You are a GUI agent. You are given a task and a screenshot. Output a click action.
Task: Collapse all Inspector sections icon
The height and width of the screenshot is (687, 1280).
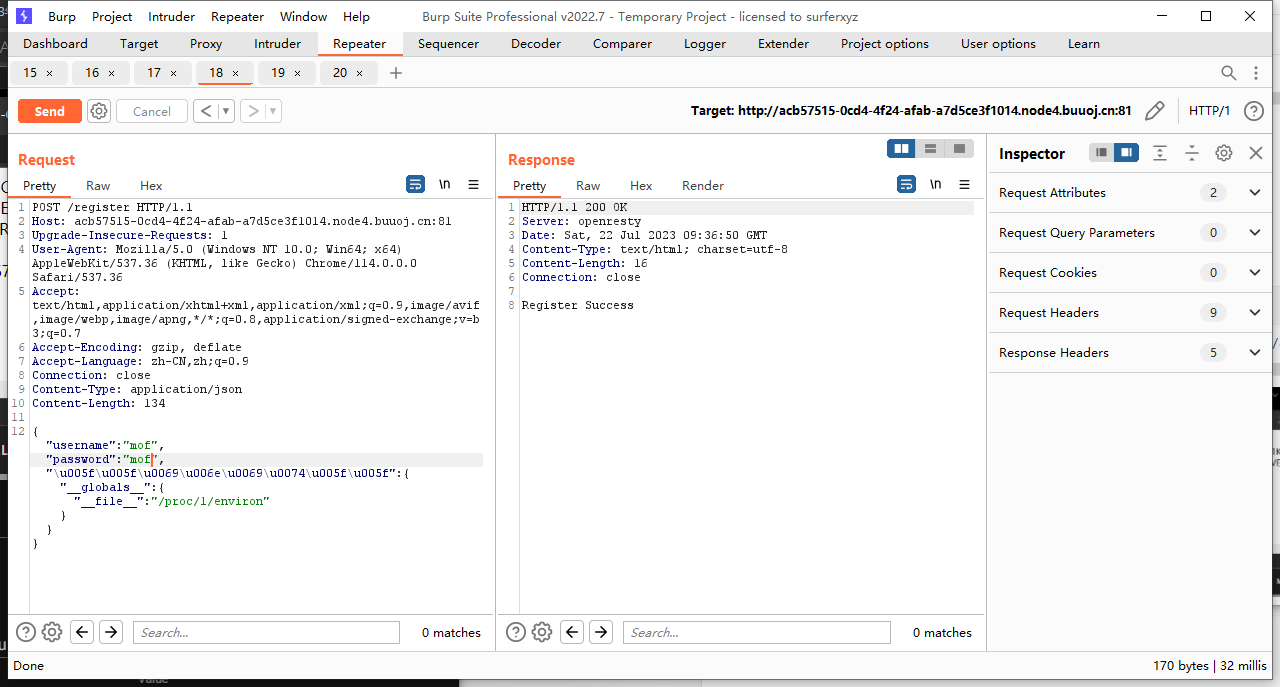(x=1192, y=153)
